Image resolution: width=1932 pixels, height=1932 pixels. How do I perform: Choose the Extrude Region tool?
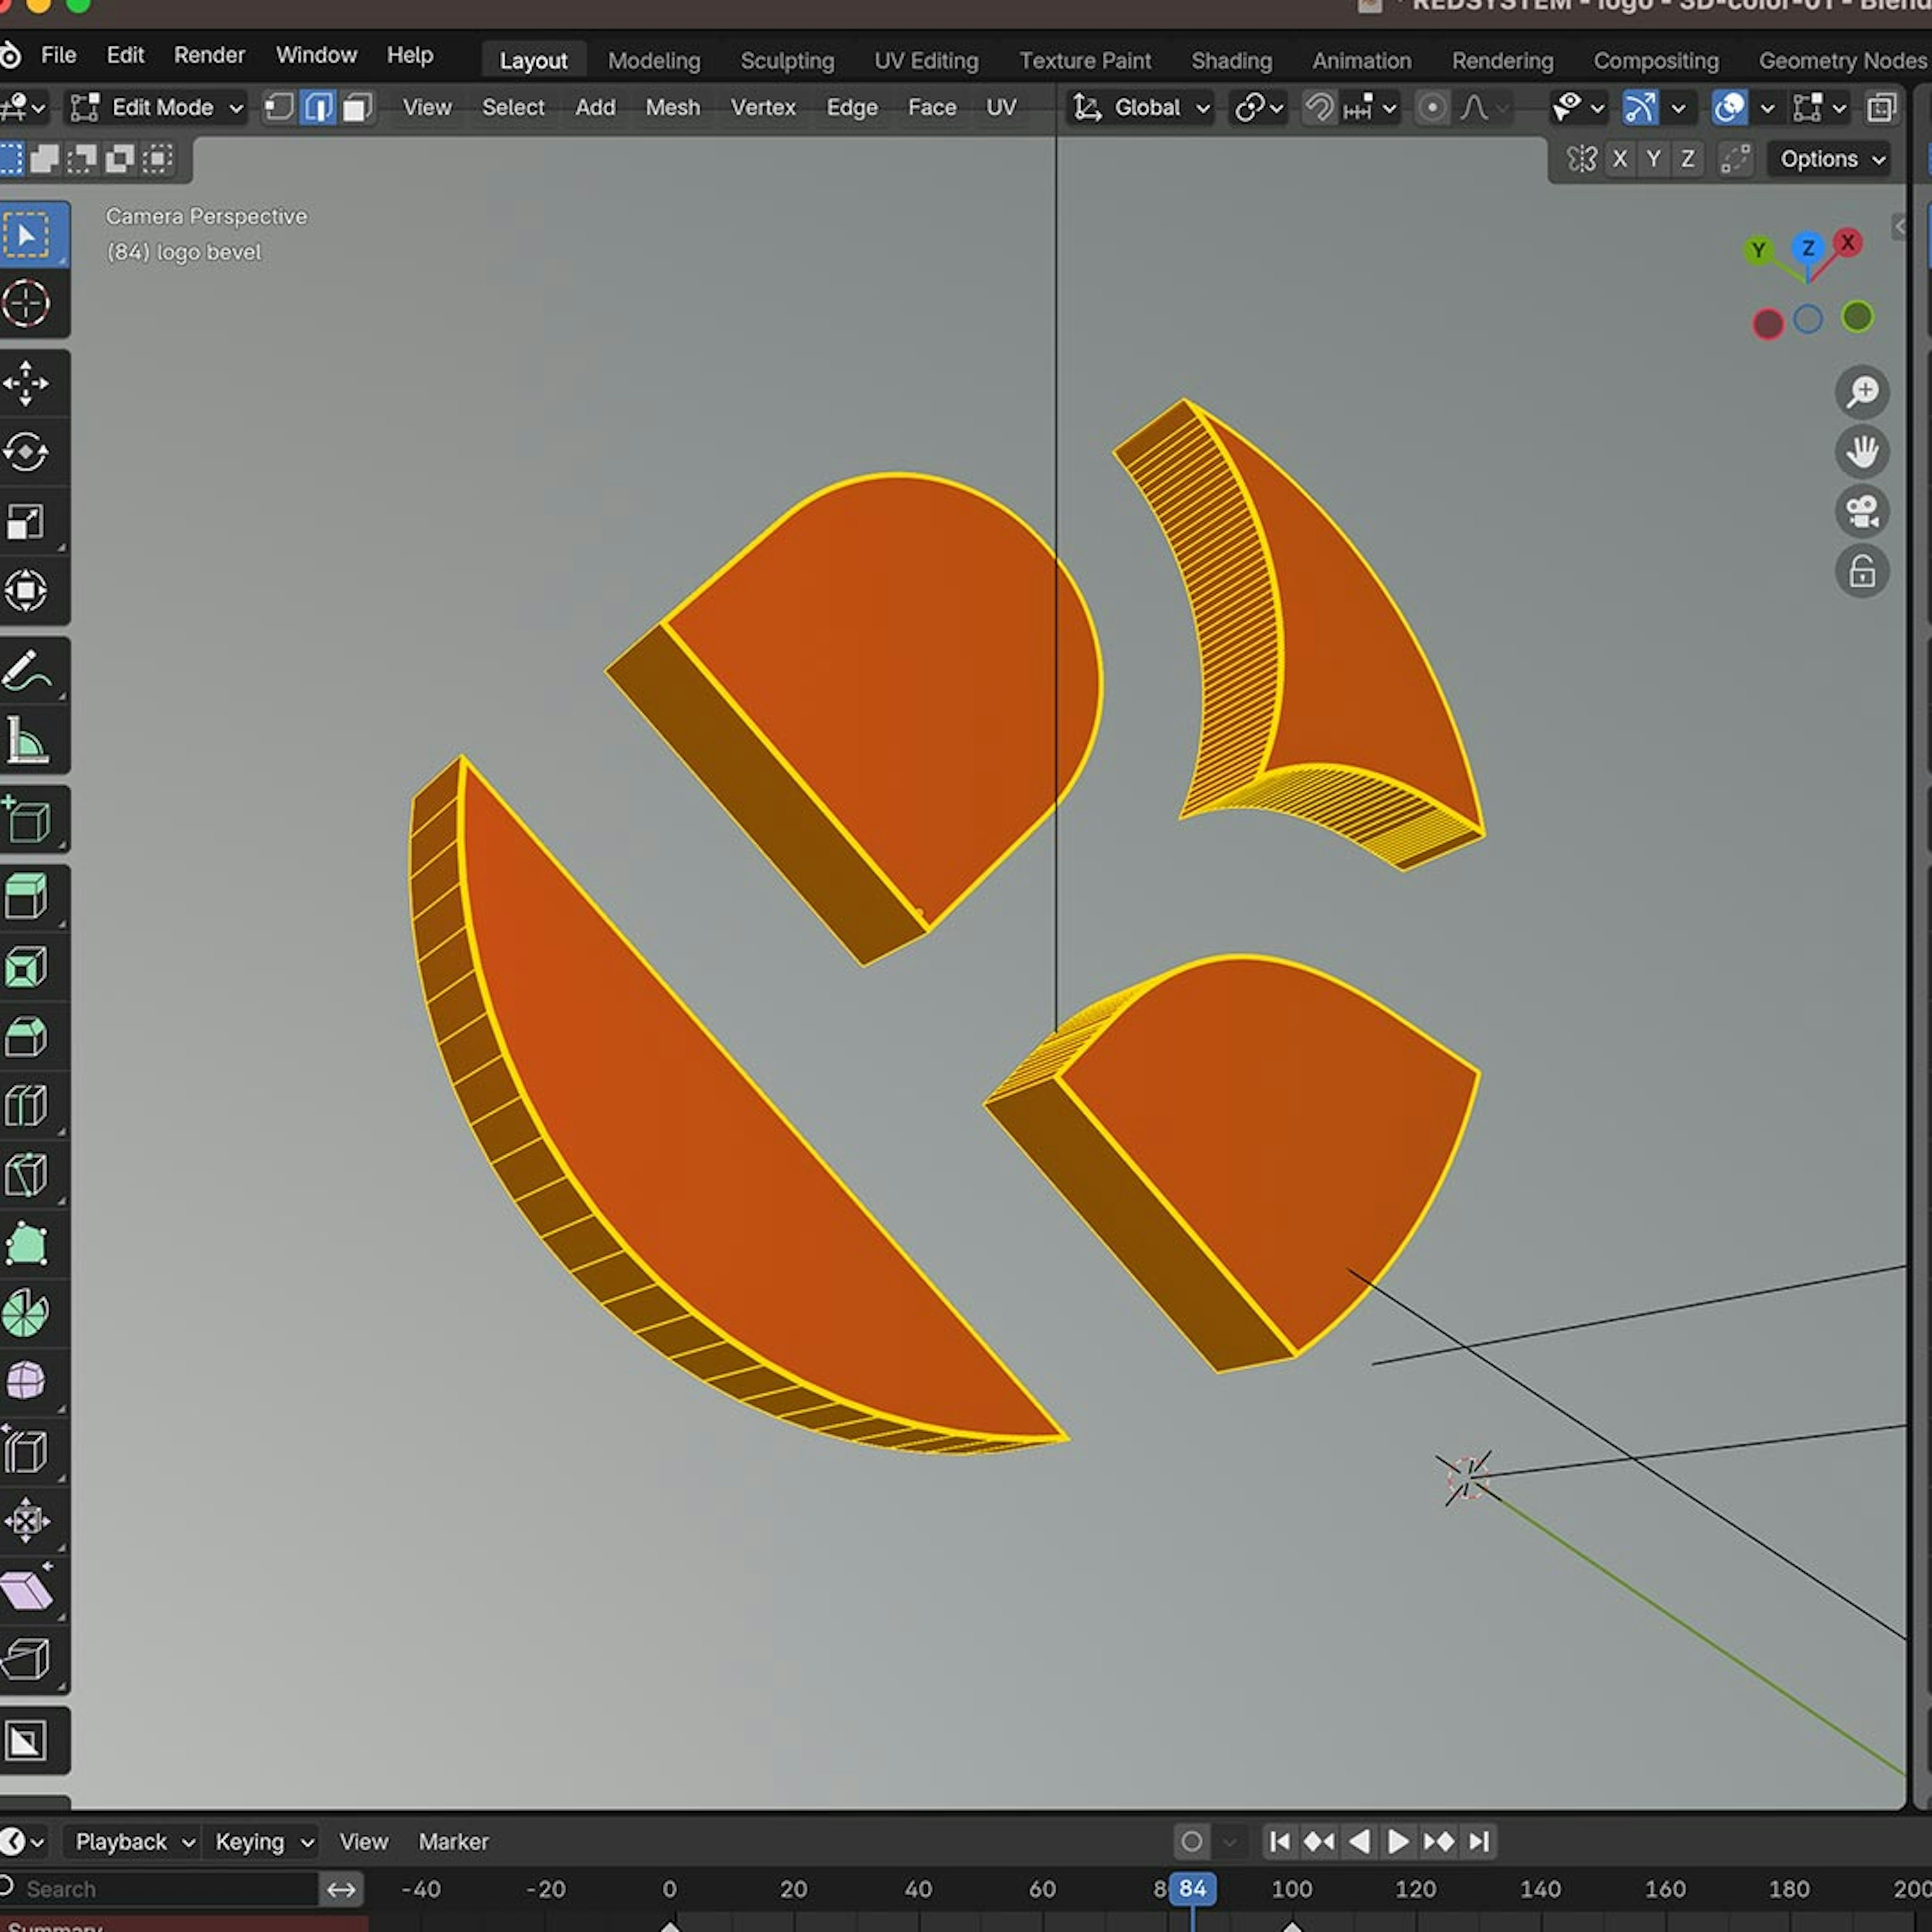[26, 896]
